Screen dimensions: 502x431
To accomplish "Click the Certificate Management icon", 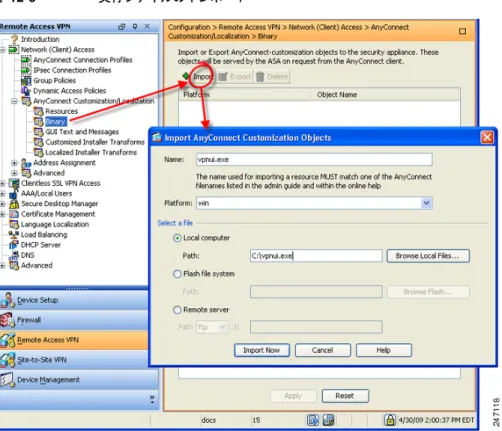I will tap(14, 214).
